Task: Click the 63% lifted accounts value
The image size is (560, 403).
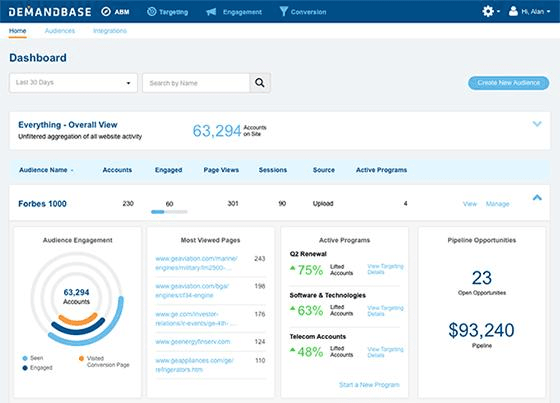Action: coord(310,310)
